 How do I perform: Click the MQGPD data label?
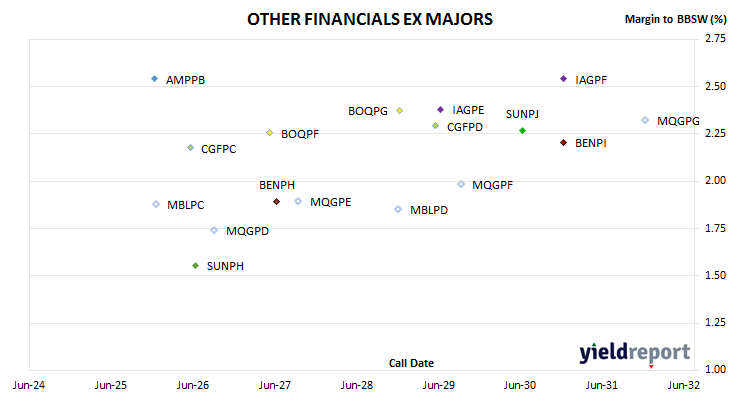(x=247, y=231)
